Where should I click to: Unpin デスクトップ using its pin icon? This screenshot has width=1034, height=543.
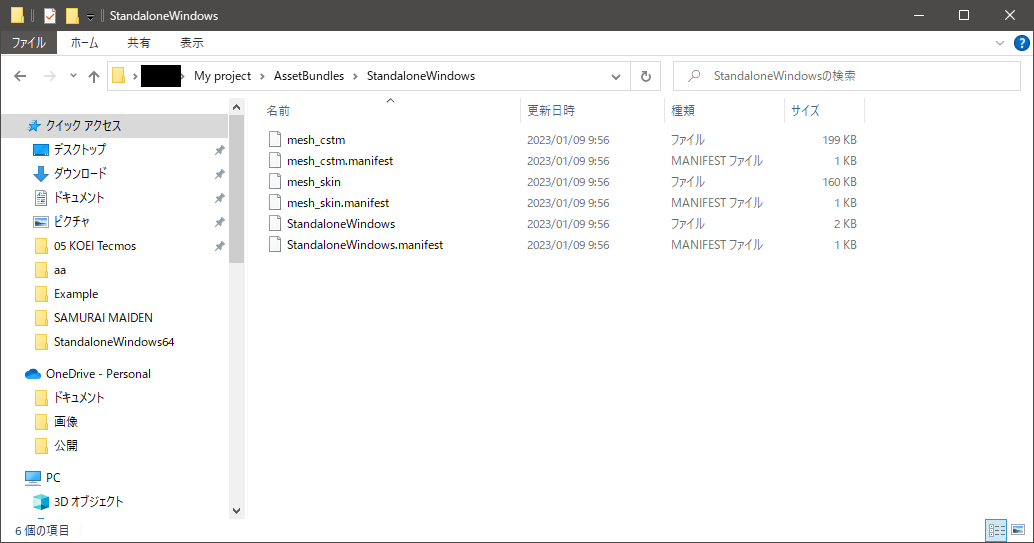(x=220, y=150)
